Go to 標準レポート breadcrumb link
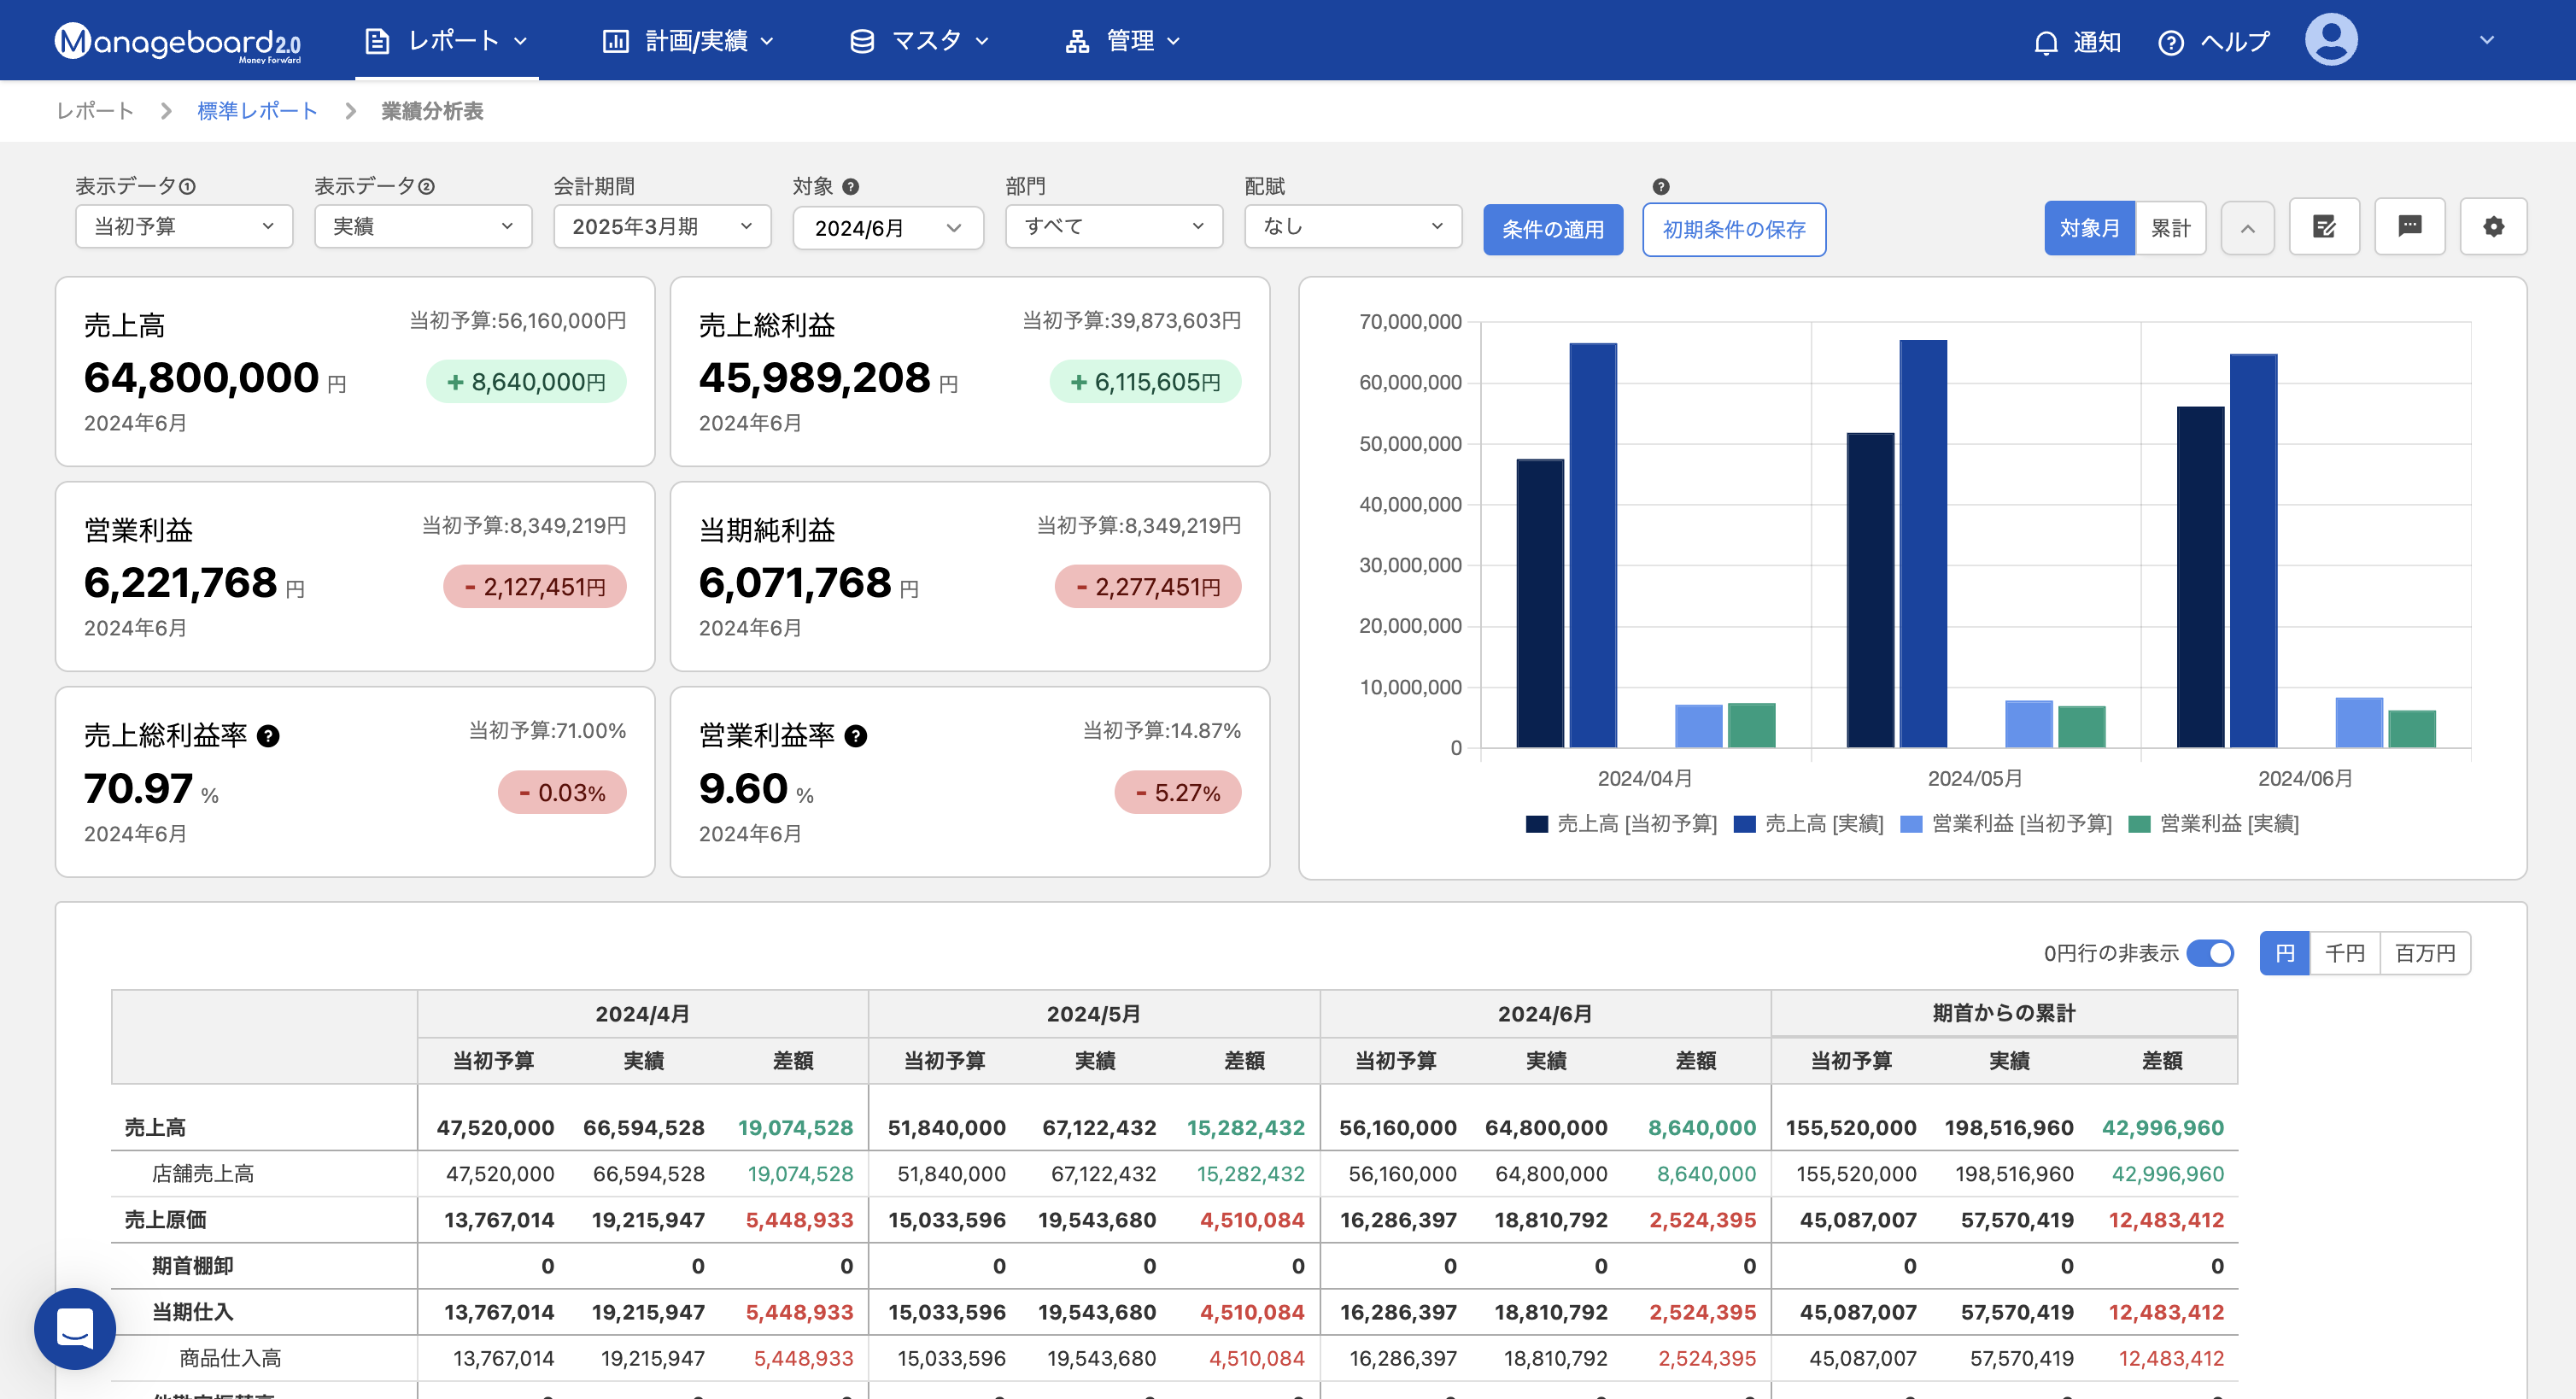This screenshot has width=2576, height=1399. (257, 111)
